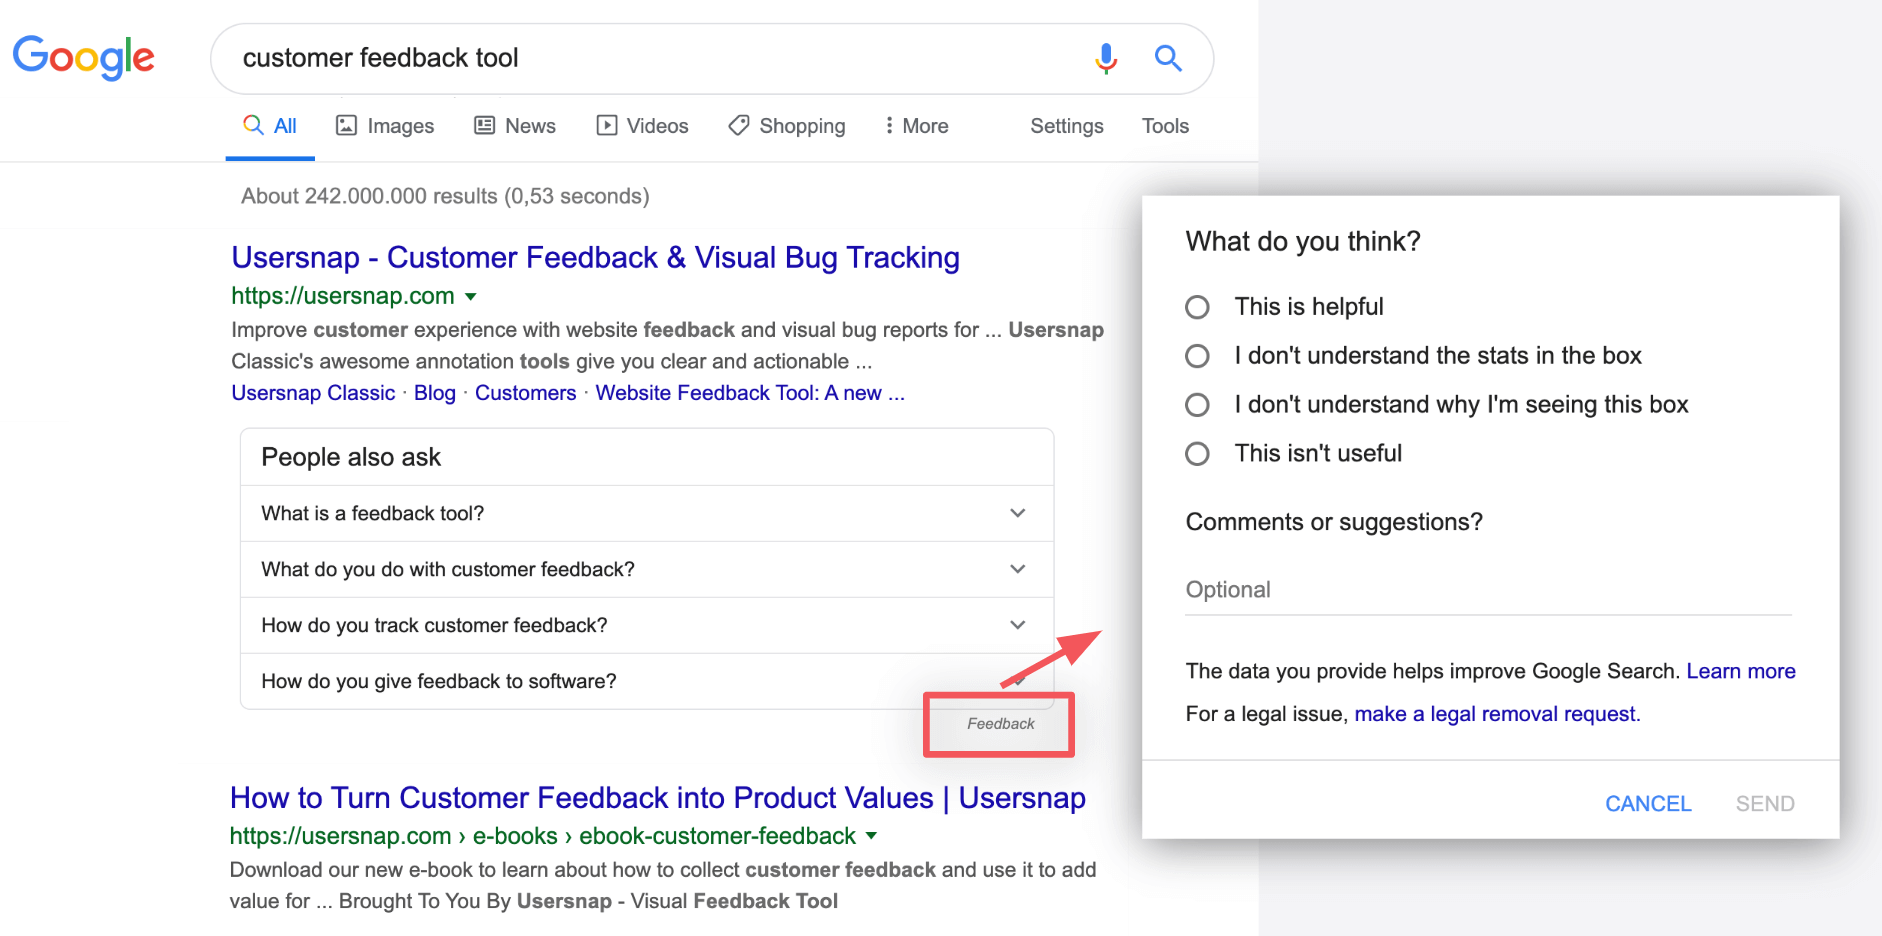Expand 'What do you do with customer feedback?'

(647, 569)
